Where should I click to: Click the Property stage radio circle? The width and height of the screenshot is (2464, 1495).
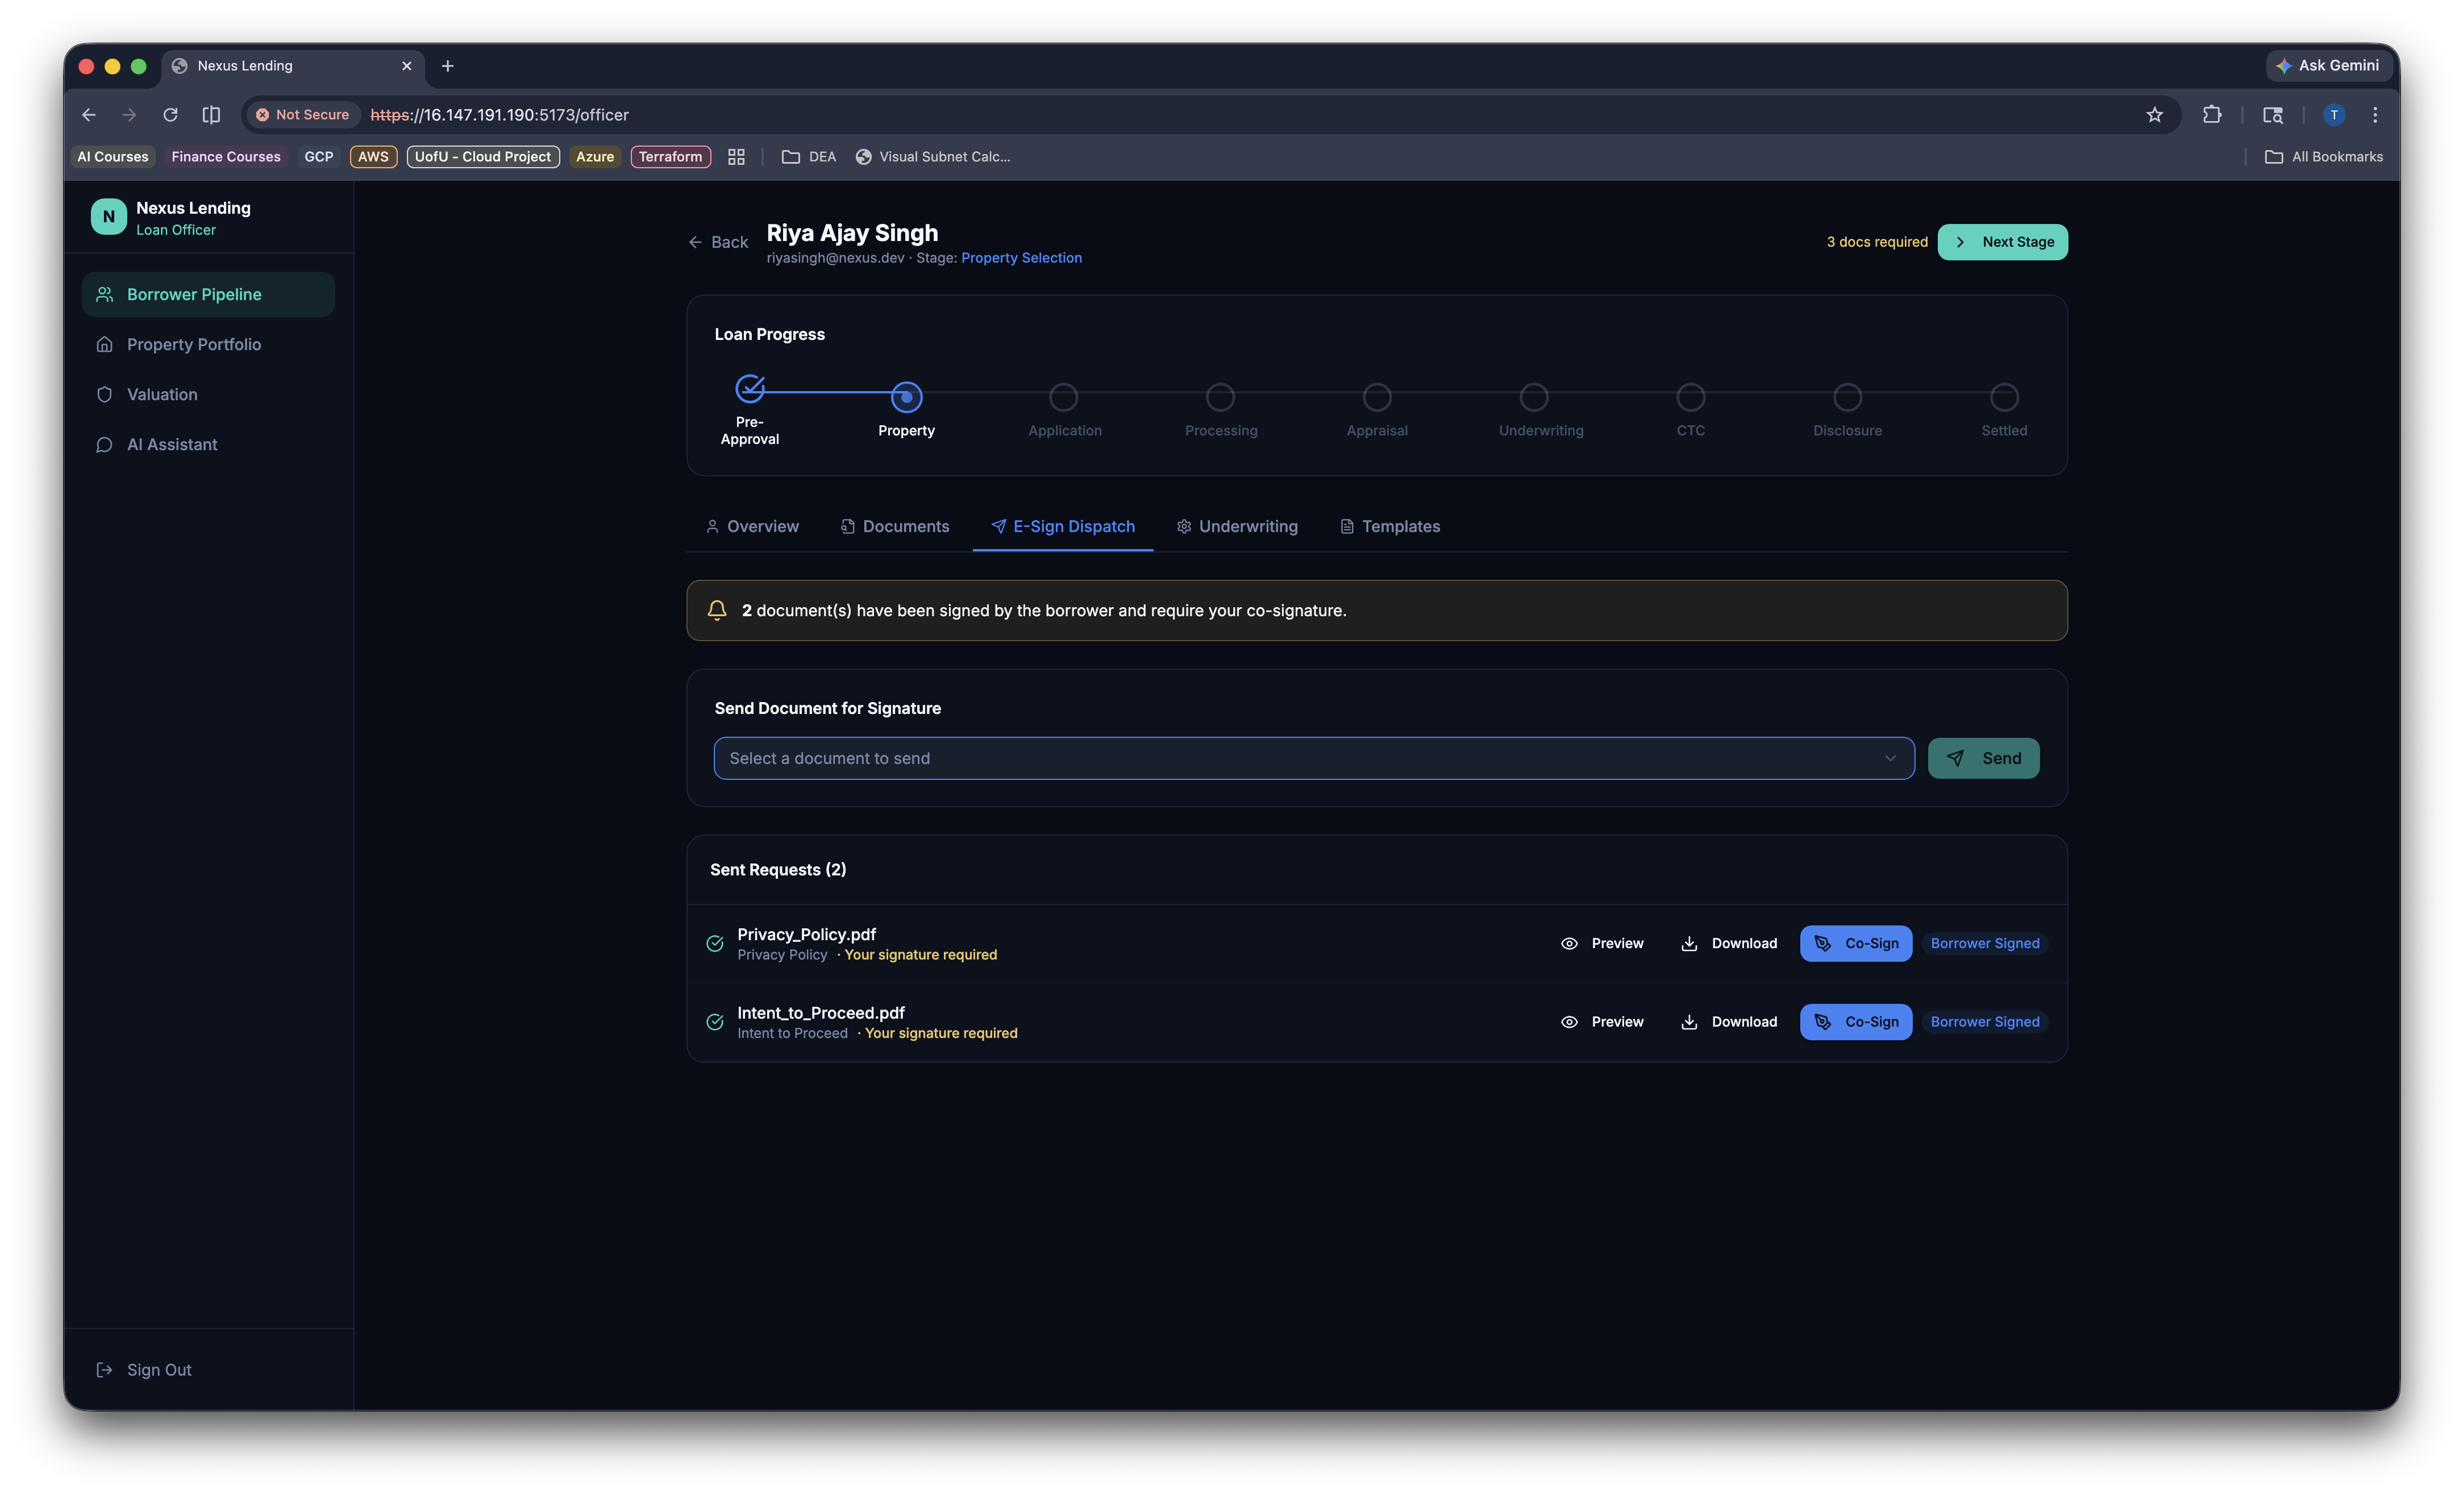coord(906,397)
